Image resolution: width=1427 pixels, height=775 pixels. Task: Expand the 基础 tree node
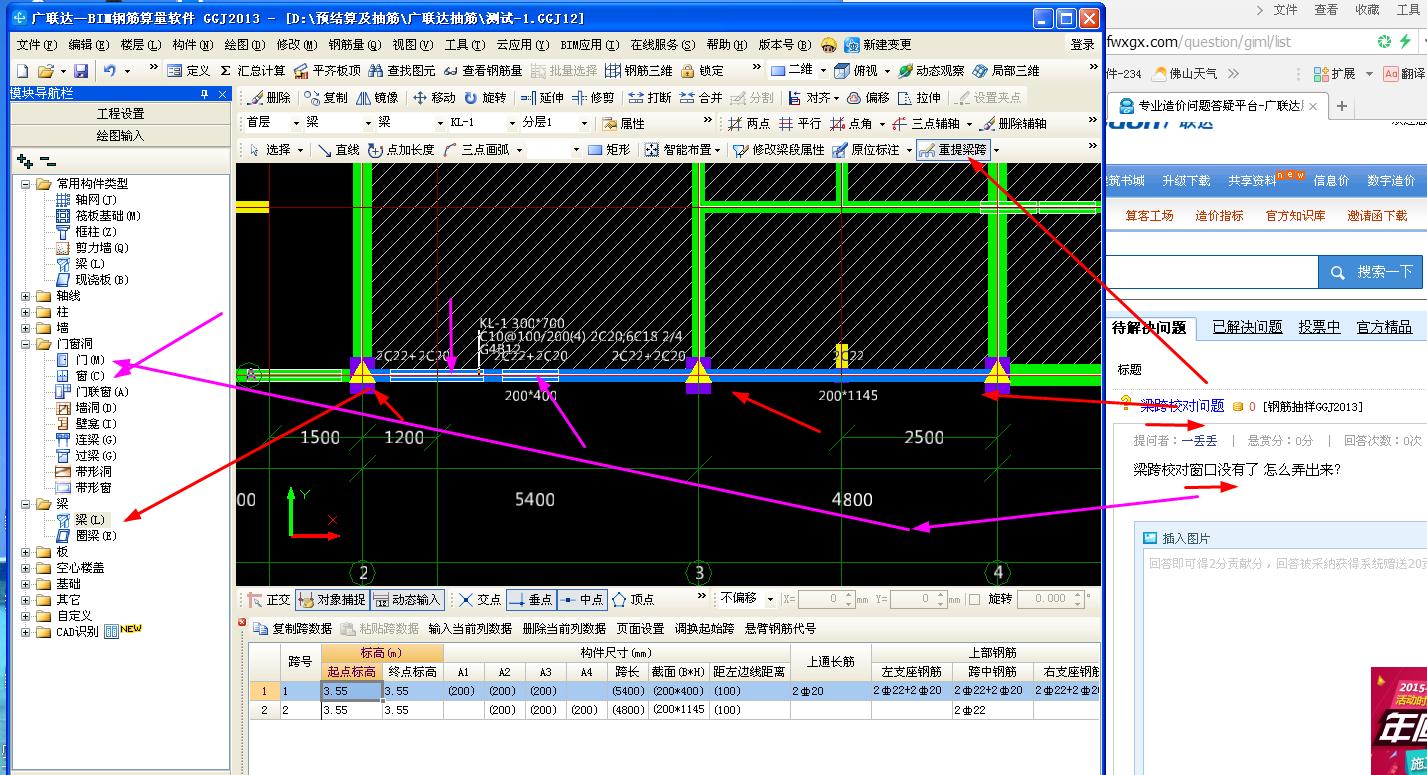click(x=26, y=584)
